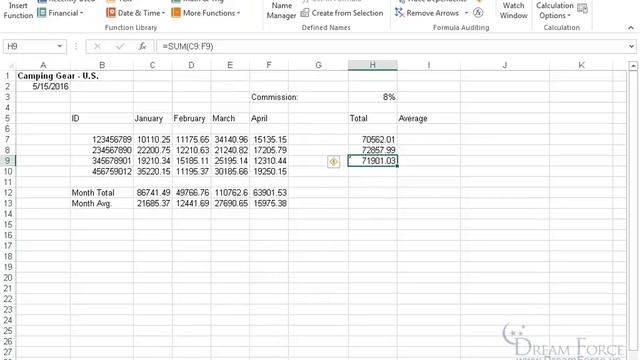Click vertical scrollbar up arrow
The width and height of the screenshot is (640, 360).
(633, 65)
